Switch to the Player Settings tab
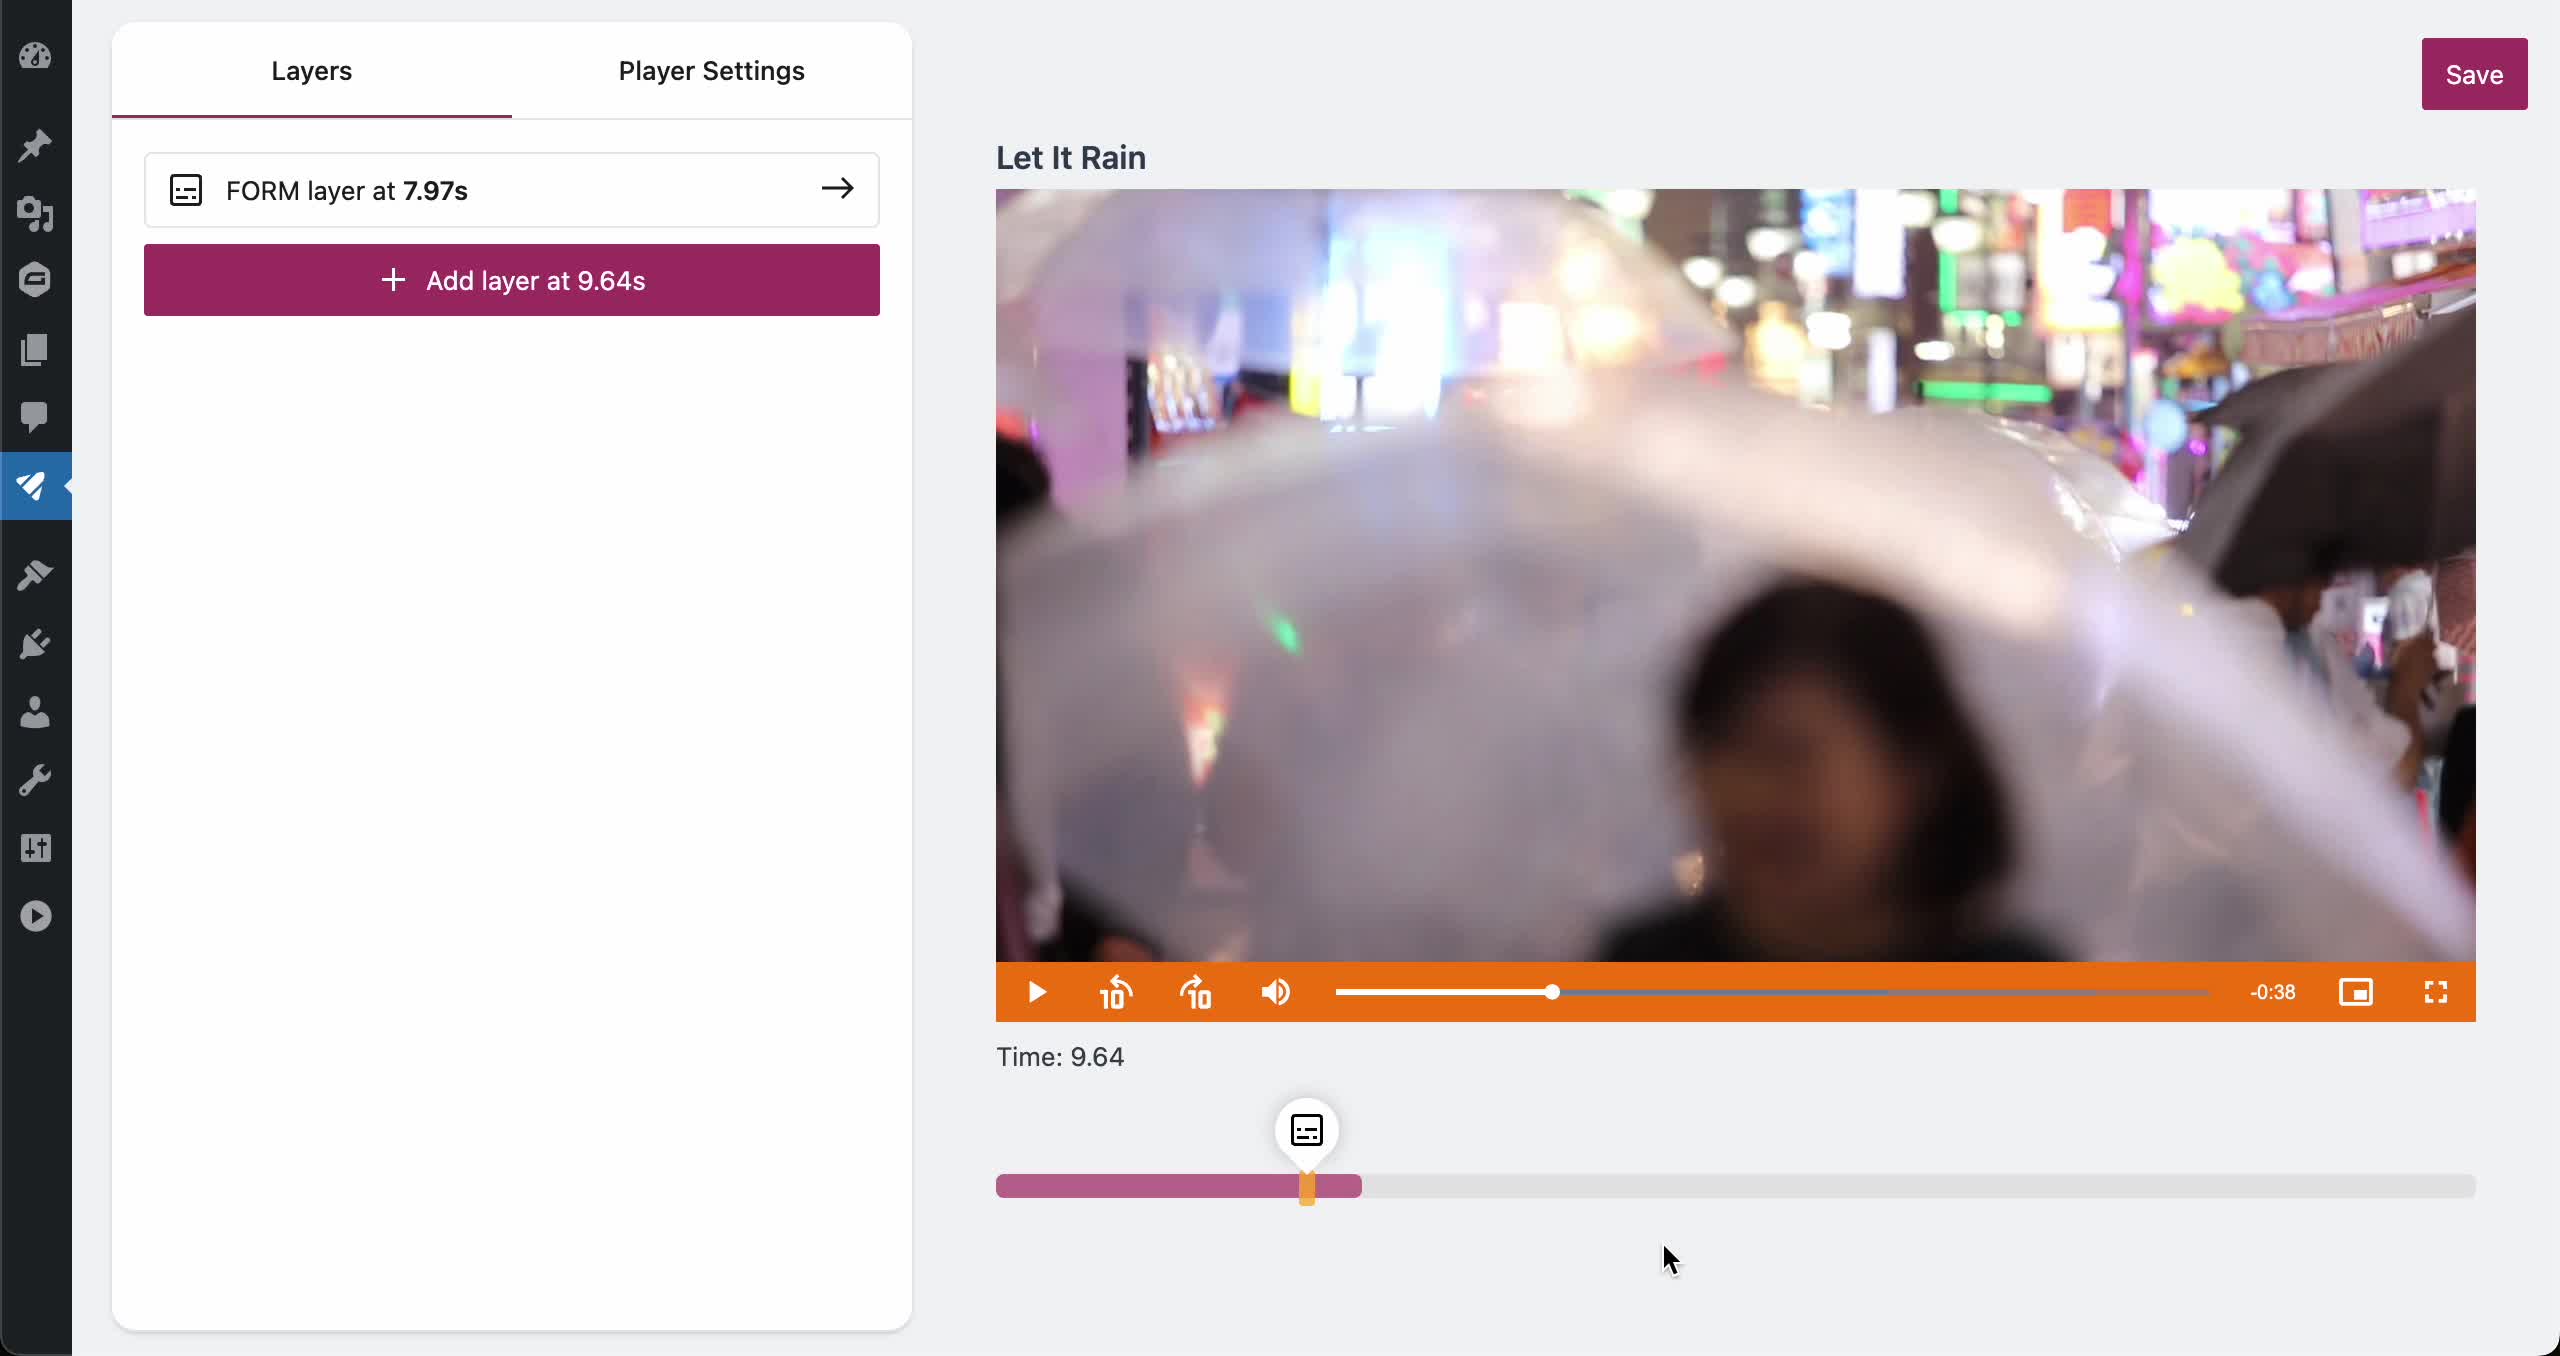The height and width of the screenshot is (1356, 2560). pyautogui.click(x=710, y=70)
